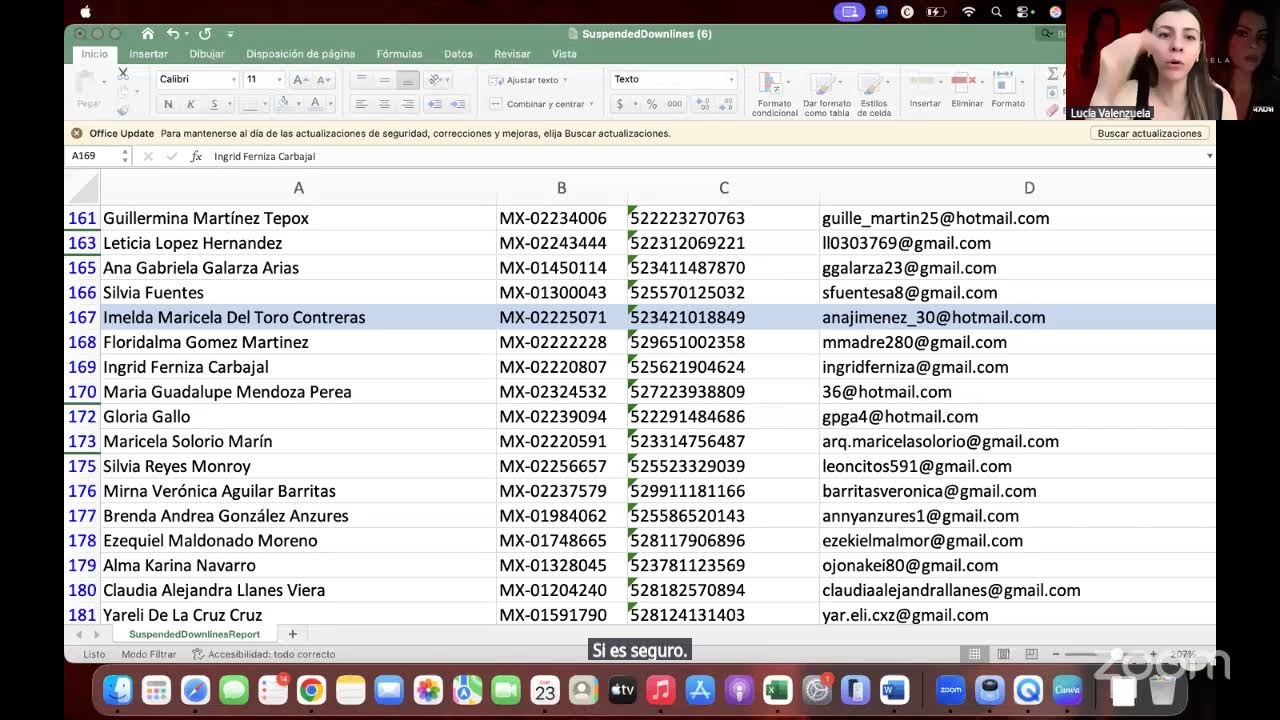This screenshot has height=720, width=1280.
Task: Add new sheet with plus button
Action: (293, 634)
